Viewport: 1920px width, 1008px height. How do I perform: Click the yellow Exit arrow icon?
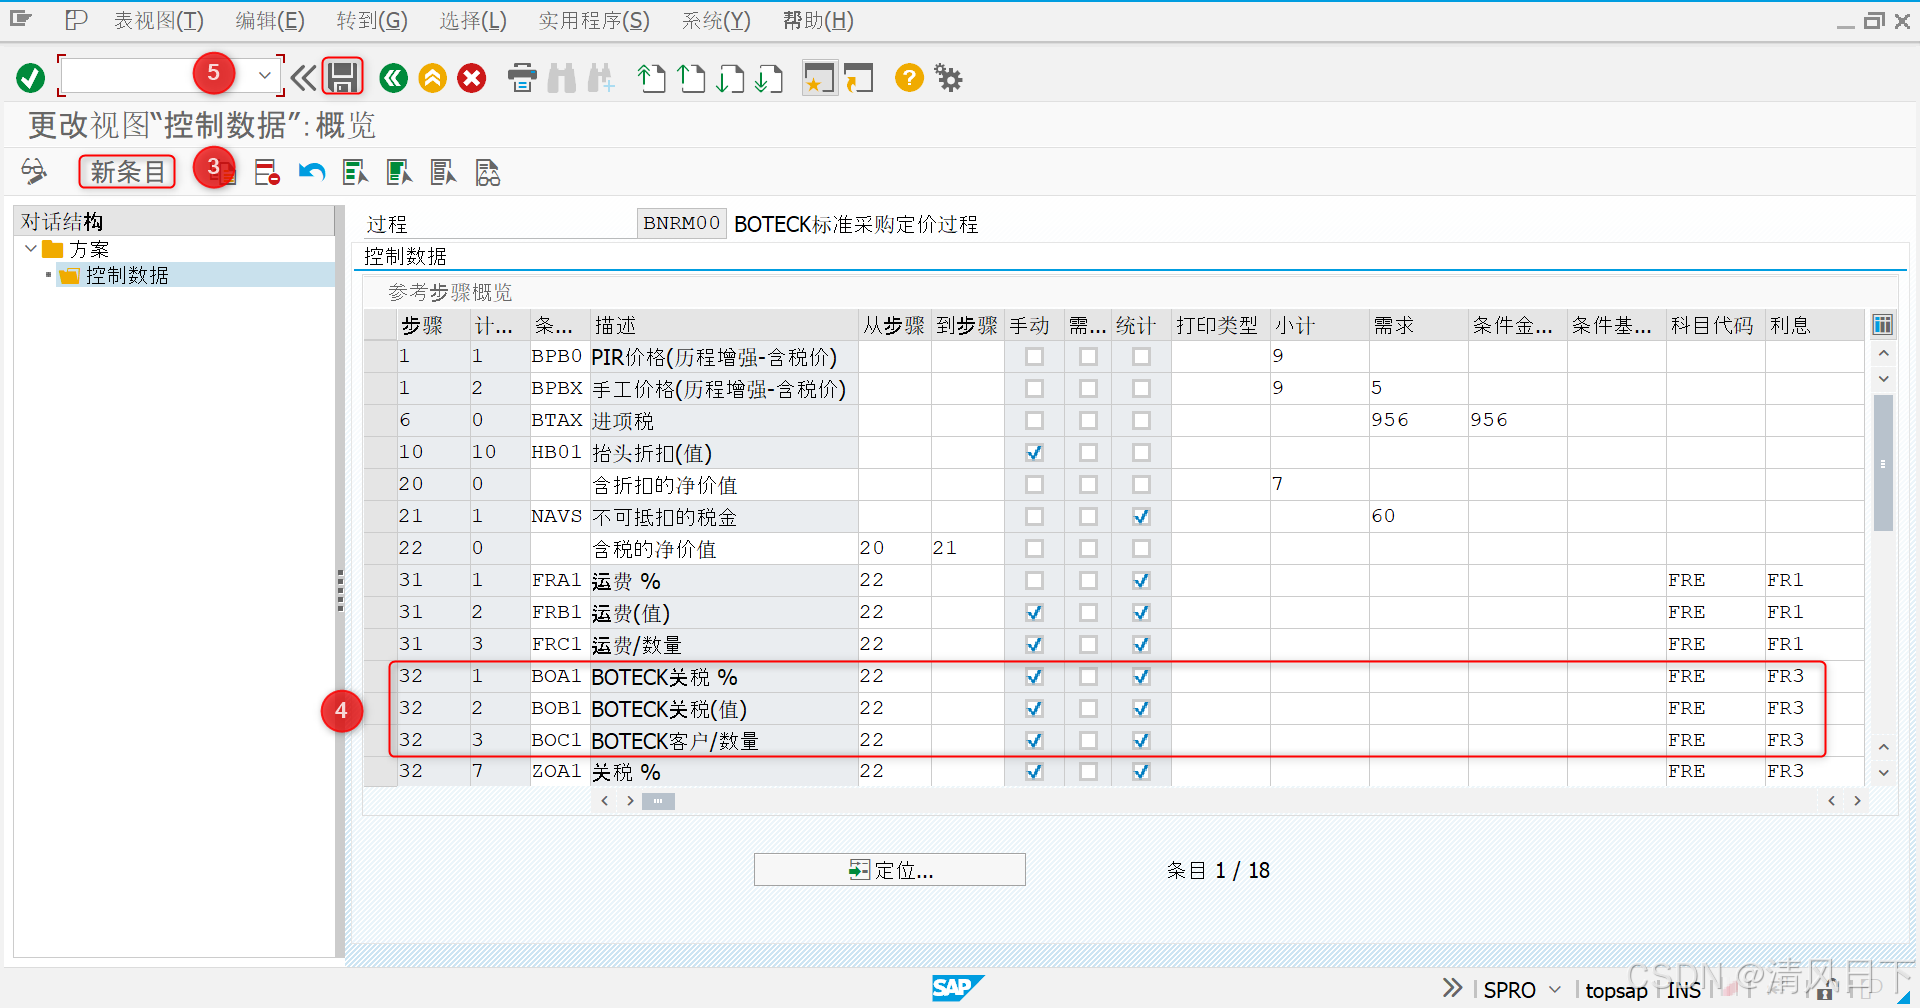click(x=433, y=78)
